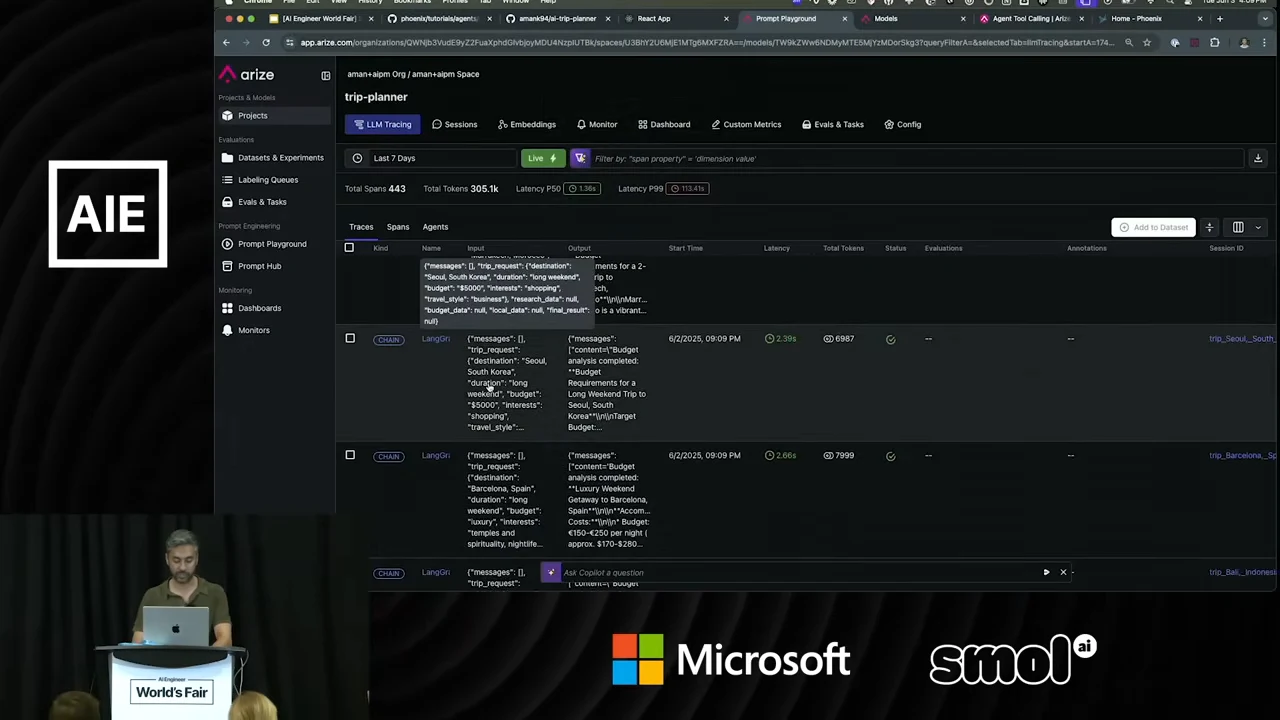The width and height of the screenshot is (1280, 720).
Task: Change row height with the density icon
Action: click(1209, 227)
